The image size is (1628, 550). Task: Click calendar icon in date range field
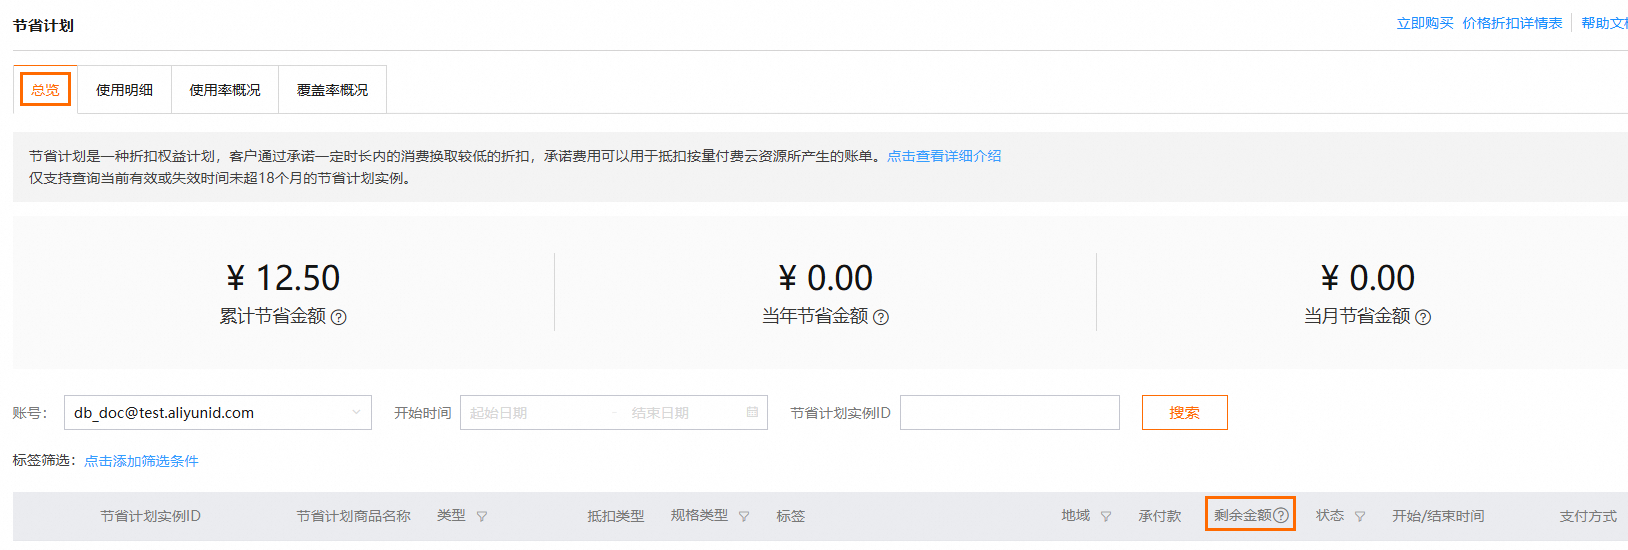pyautogui.click(x=752, y=413)
